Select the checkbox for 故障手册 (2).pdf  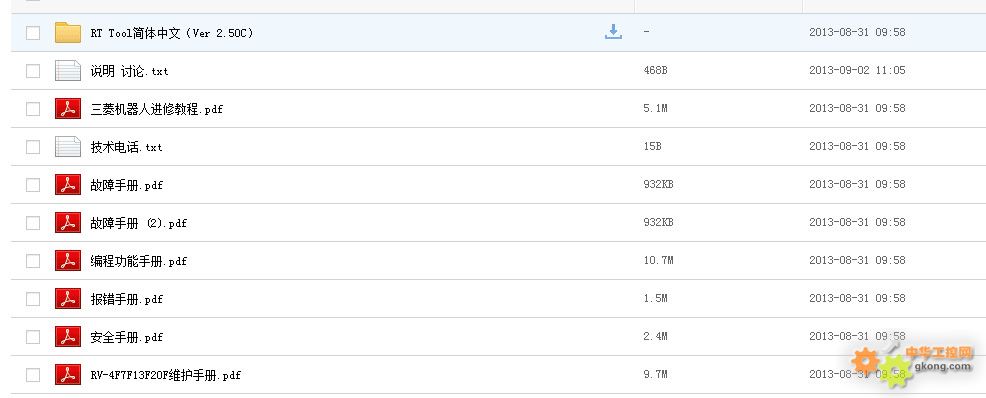pyautogui.click(x=33, y=223)
